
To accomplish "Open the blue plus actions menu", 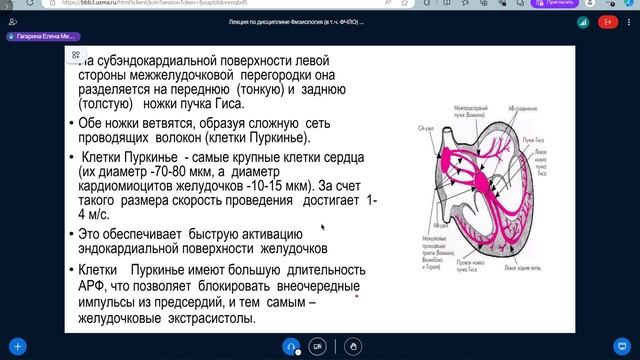I will tap(18, 347).
